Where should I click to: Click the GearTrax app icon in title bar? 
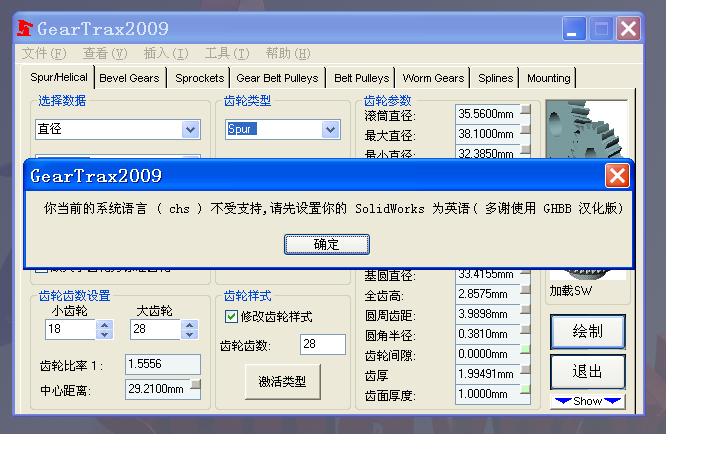tap(25, 28)
